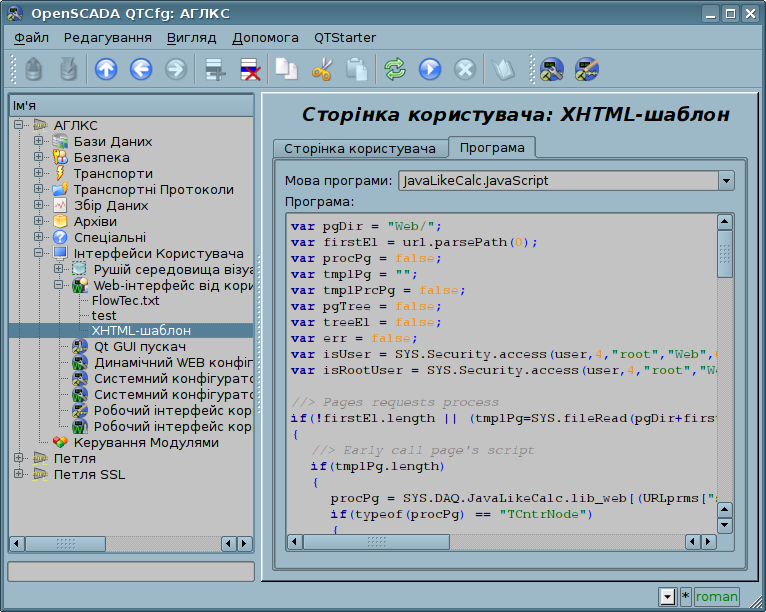766x612 pixels.
Task: Cut the item with the scissors icon
Action: point(321,69)
